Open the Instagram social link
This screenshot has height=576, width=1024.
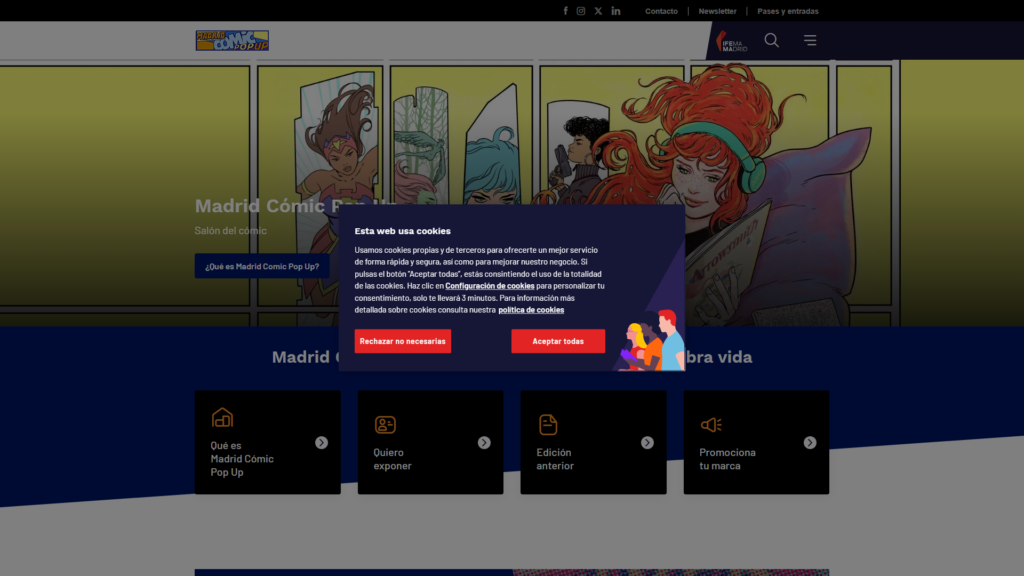tap(581, 11)
